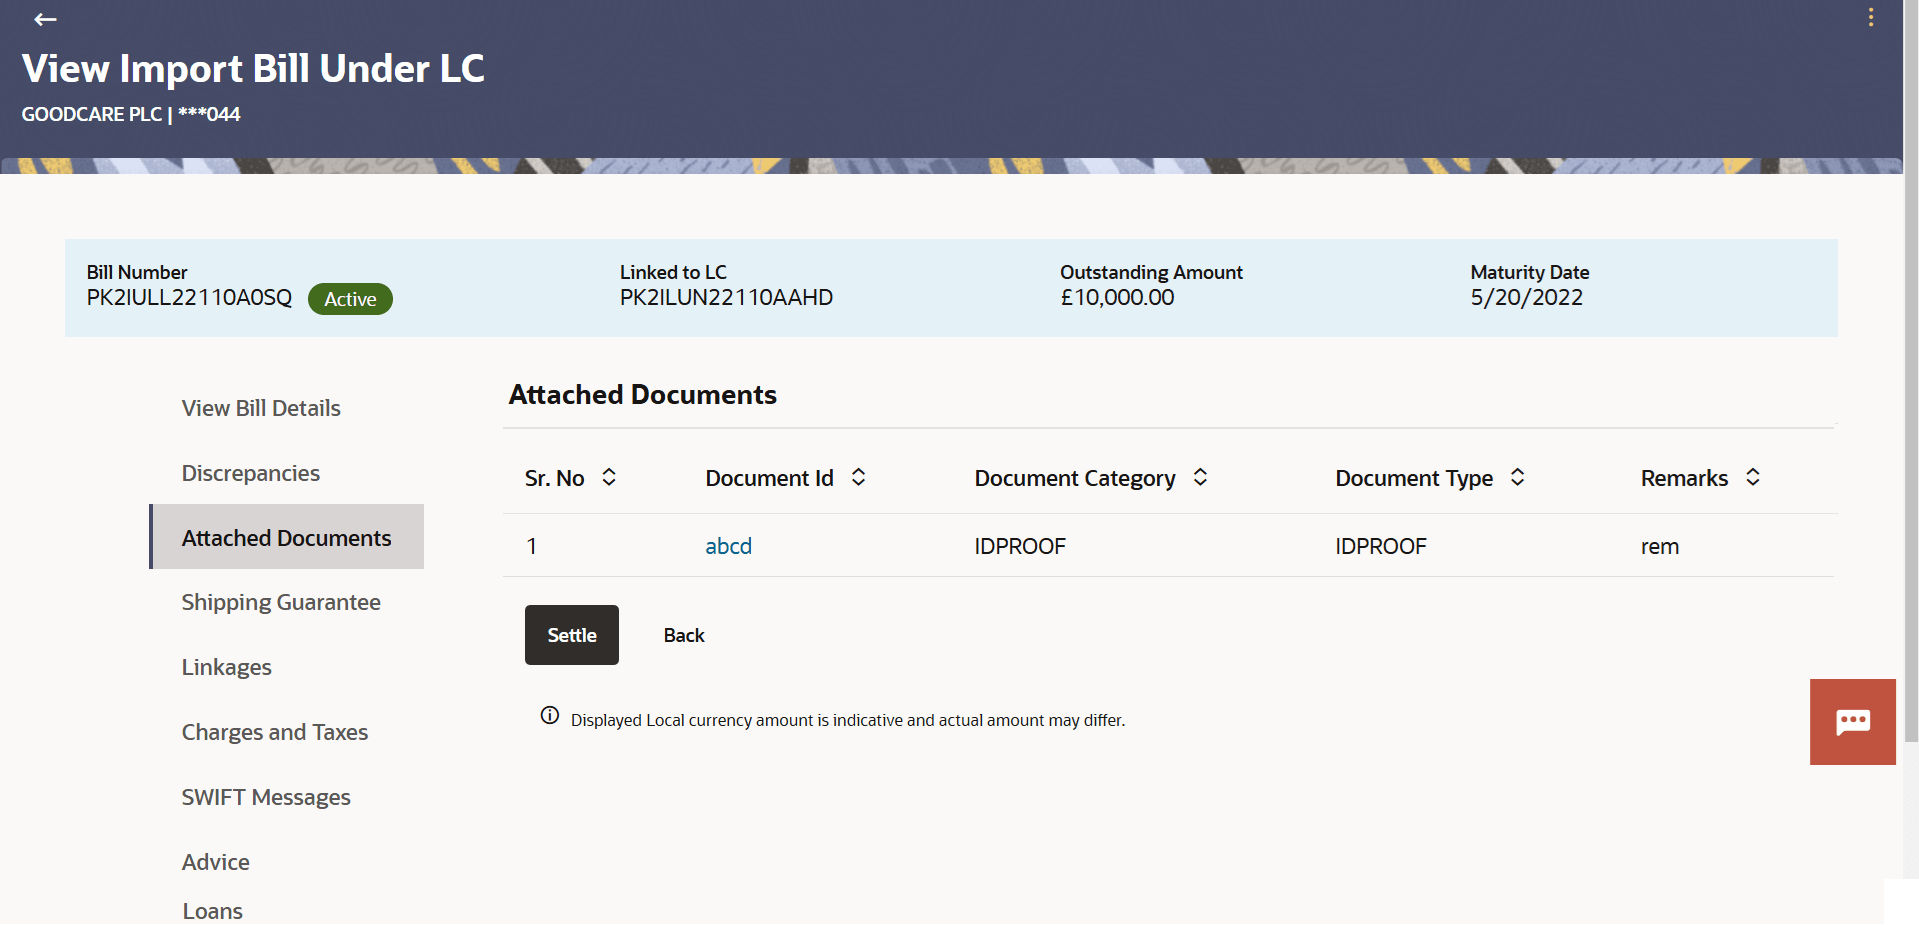Screen dimensions: 1919x925
Task: Sort the Sr. No column
Action: click(x=609, y=478)
